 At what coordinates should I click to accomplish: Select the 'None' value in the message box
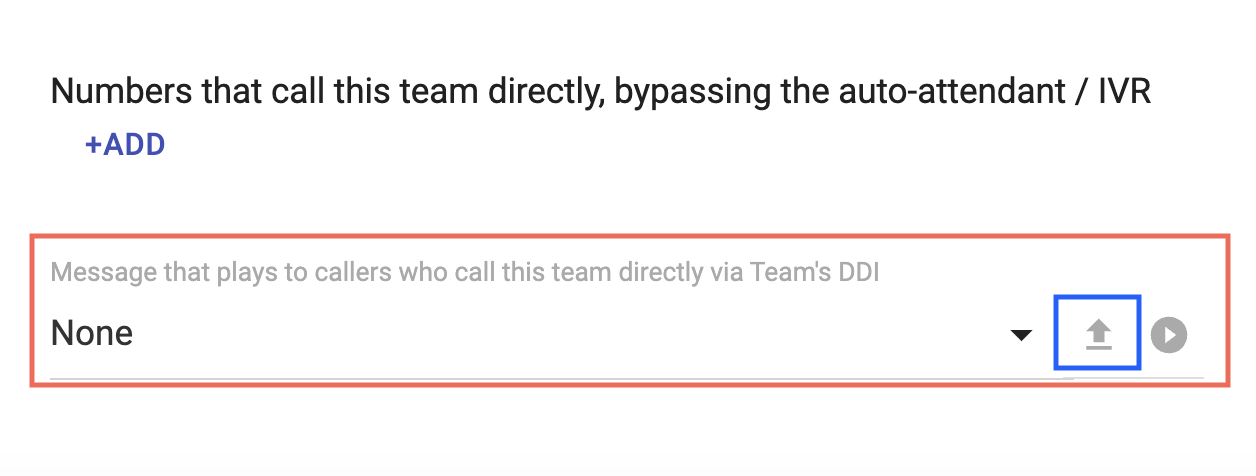click(x=92, y=333)
